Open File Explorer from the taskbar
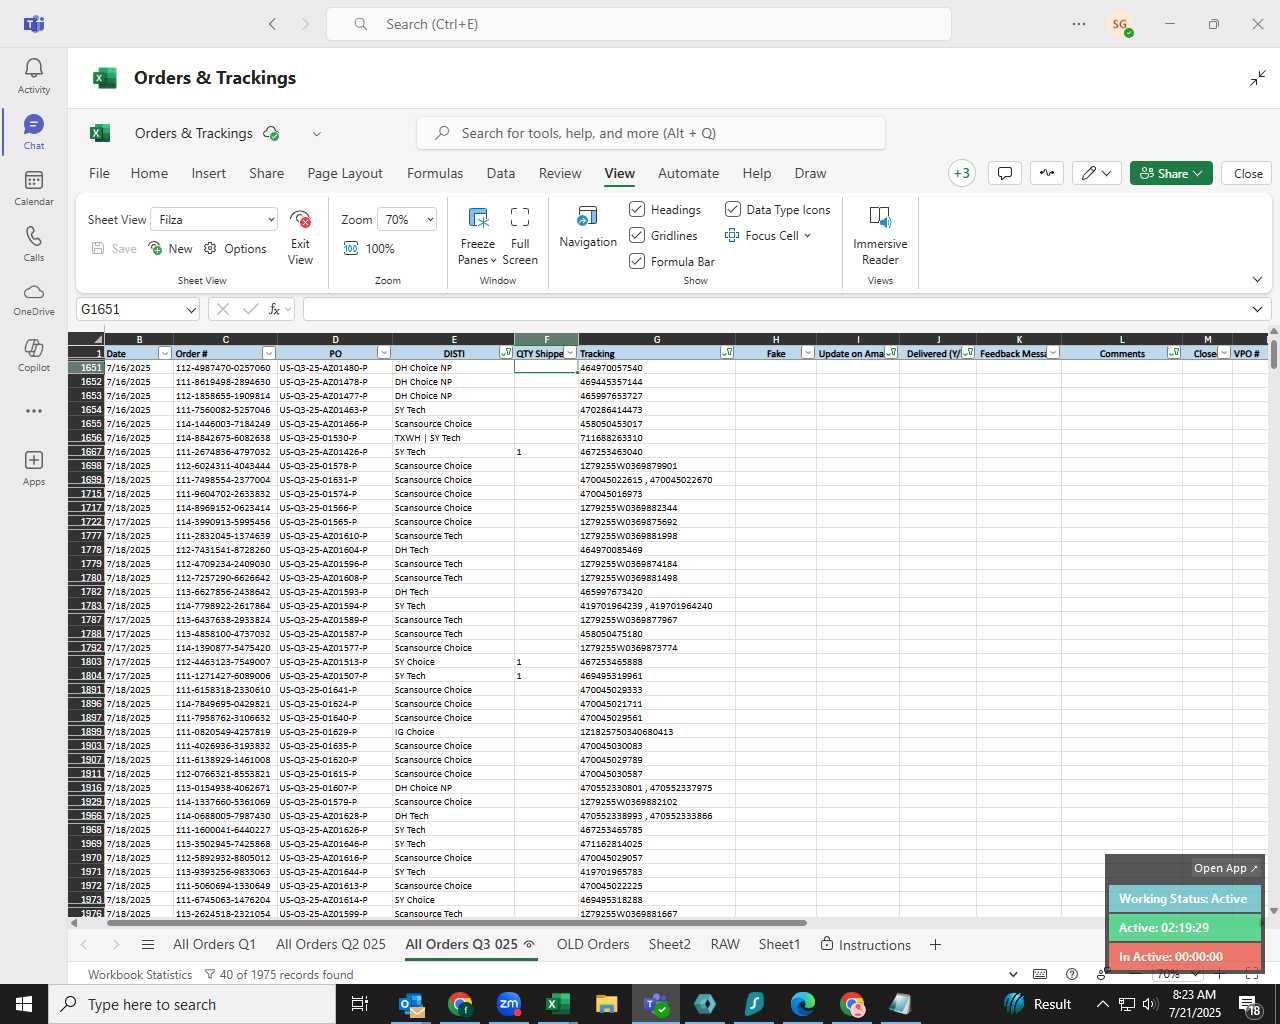The width and height of the screenshot is (1280, 1024). [606, 1004]
